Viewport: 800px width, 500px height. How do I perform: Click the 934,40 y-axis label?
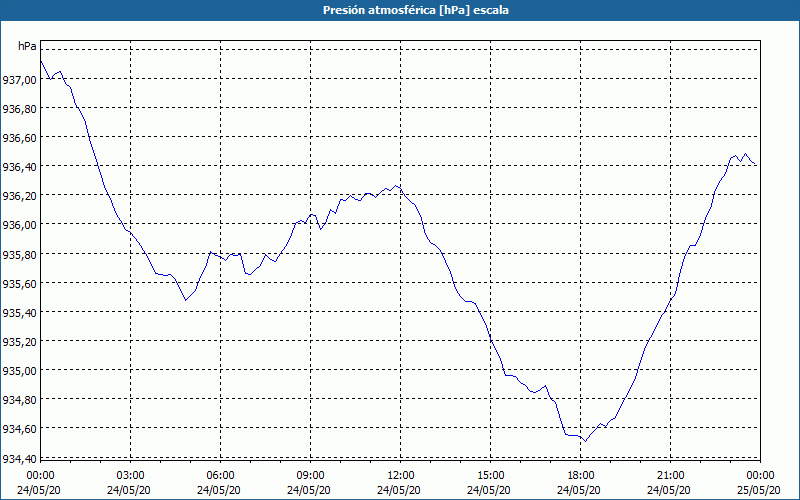(19, 459)
